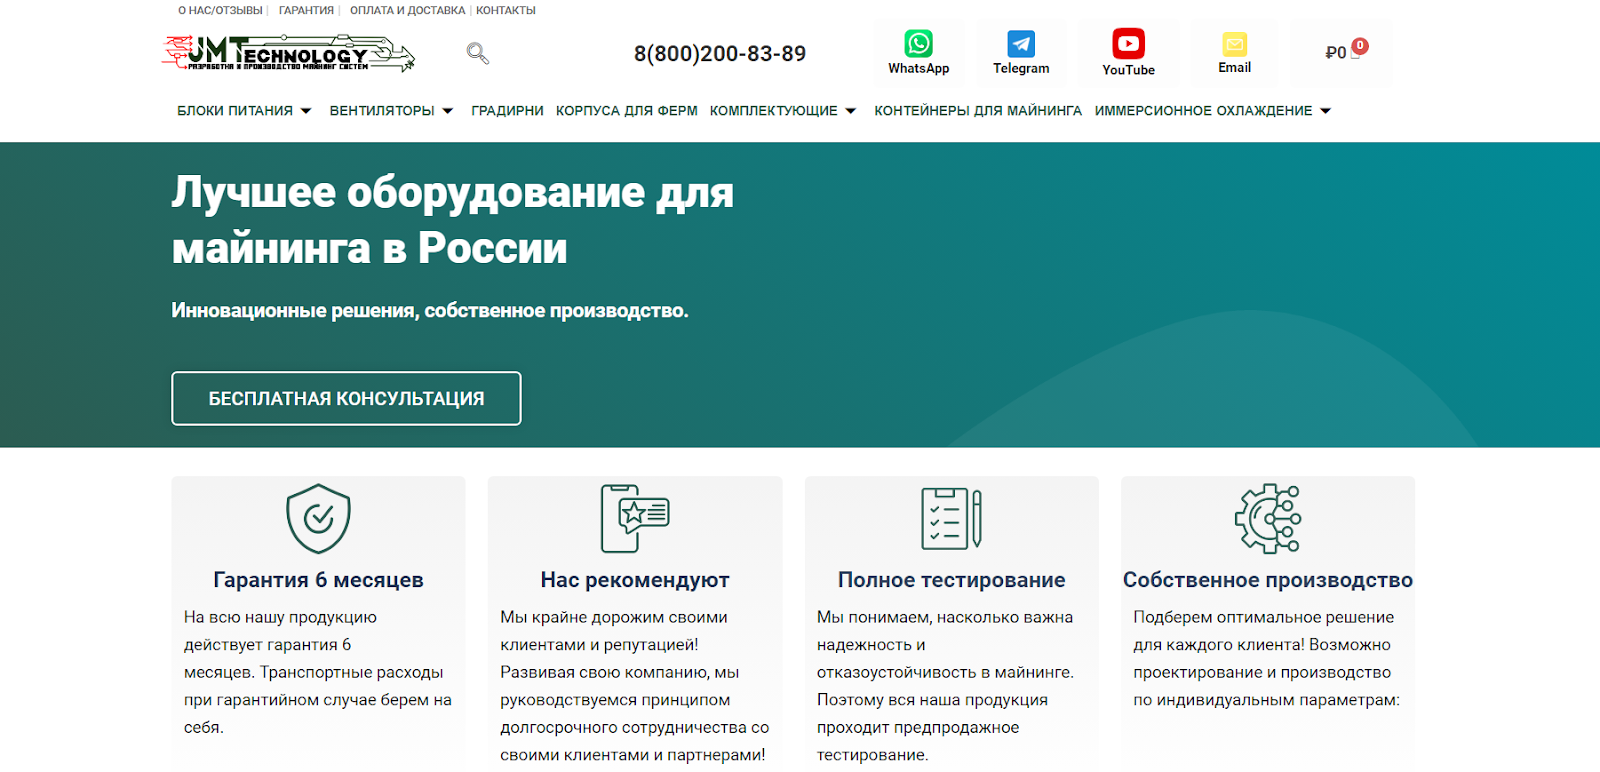Click the cart item count badge
1600x772 pixels.
coord(1360,45)
